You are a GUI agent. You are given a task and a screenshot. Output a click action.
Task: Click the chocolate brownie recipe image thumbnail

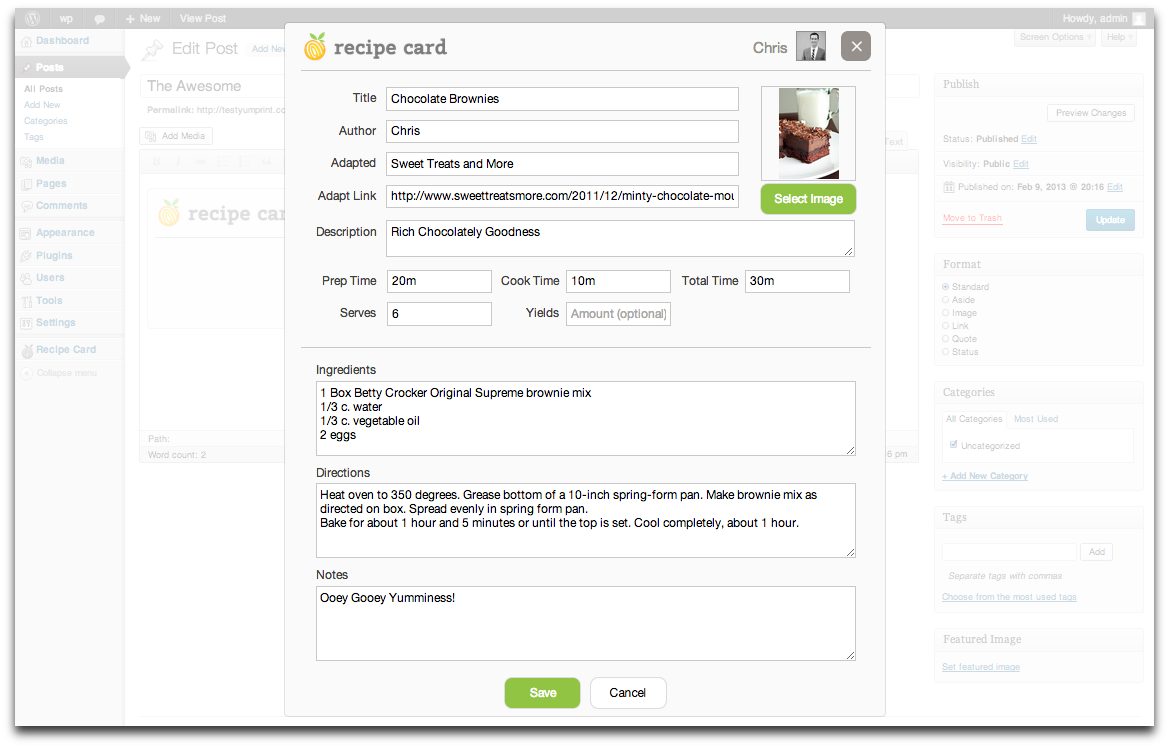(808, 133)
